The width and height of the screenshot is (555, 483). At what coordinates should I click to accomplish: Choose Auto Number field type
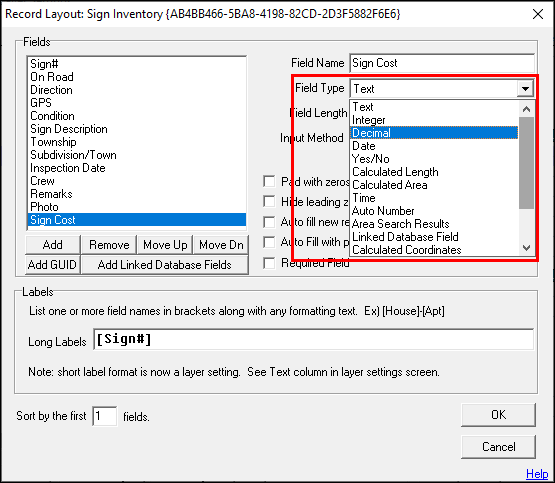[x=434, y=211]
